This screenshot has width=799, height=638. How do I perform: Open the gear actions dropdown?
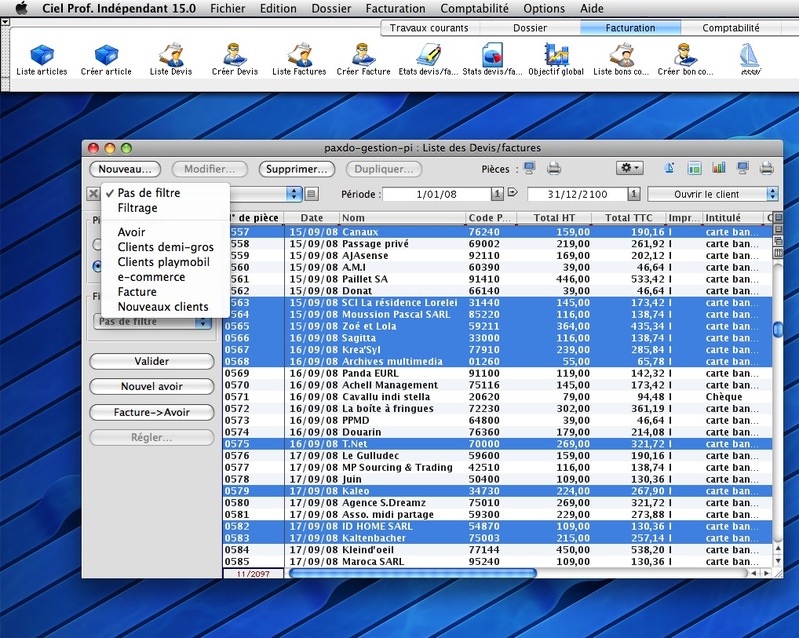tap(630, 168)
